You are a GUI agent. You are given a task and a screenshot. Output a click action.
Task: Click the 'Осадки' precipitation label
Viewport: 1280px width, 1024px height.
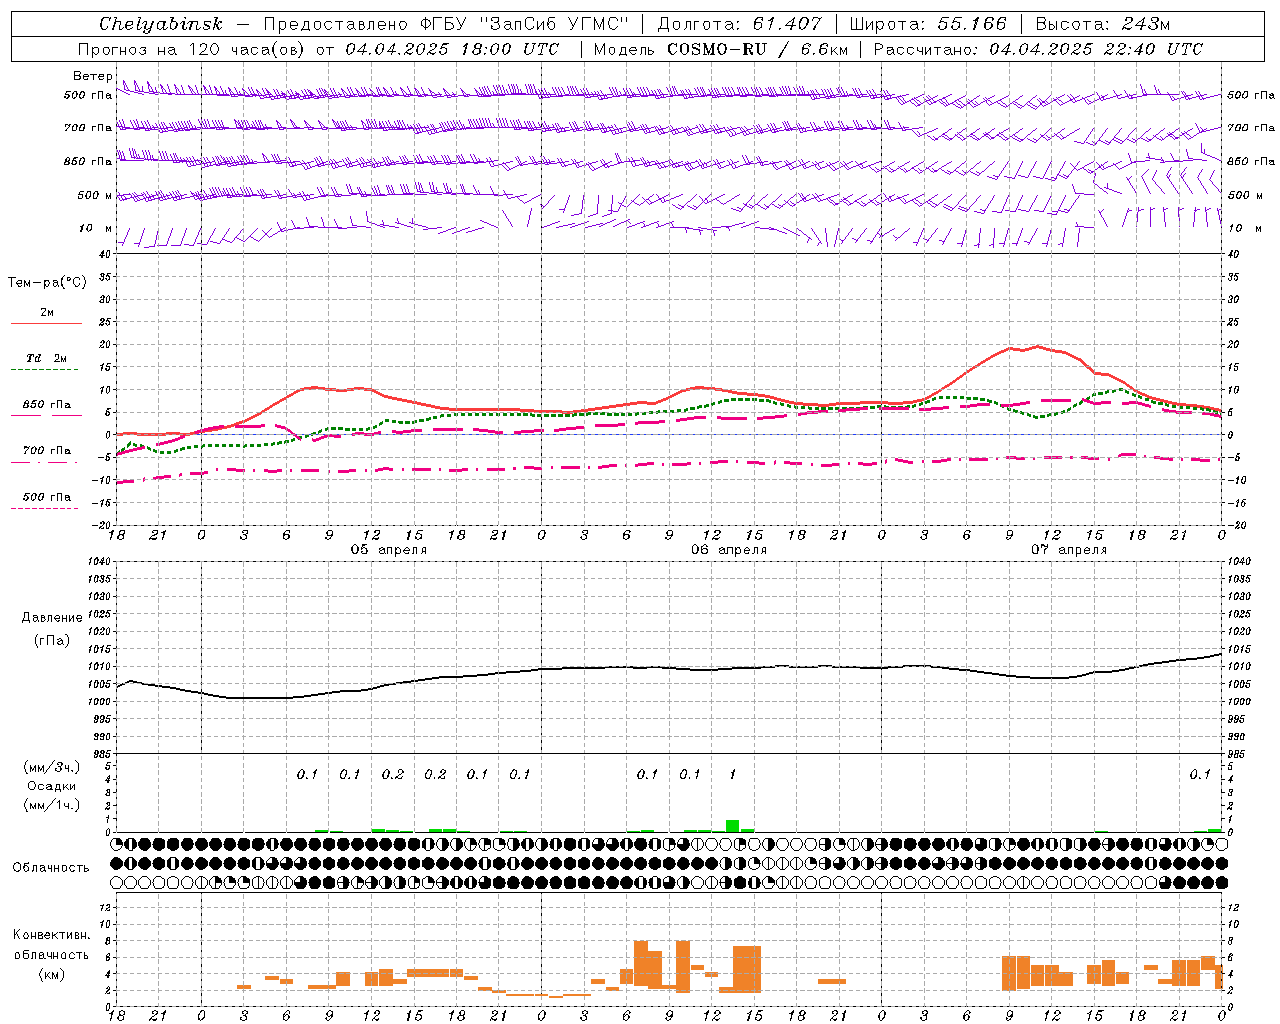click(x=51, y=786)
